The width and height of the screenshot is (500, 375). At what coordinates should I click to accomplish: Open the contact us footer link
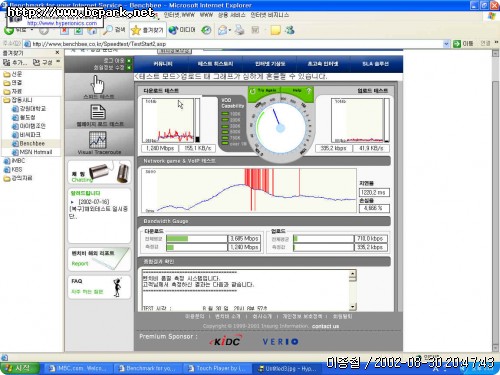tap(325, 326)
